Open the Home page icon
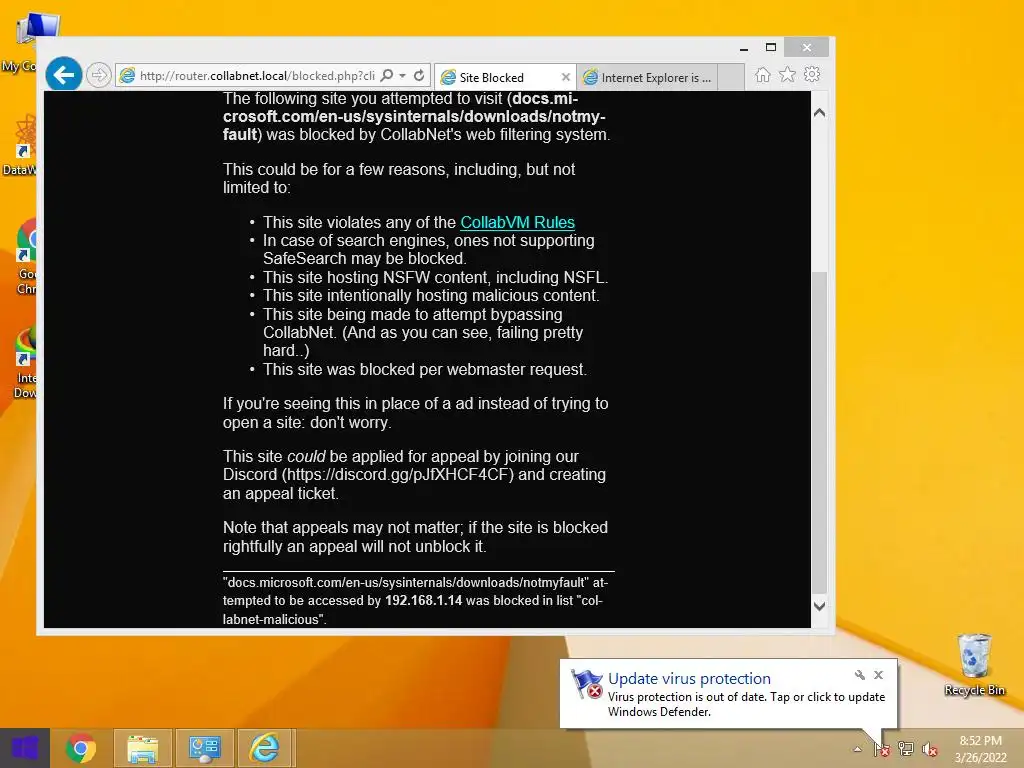This screenshot has width=1024, height=768. (x=762, y=74)
